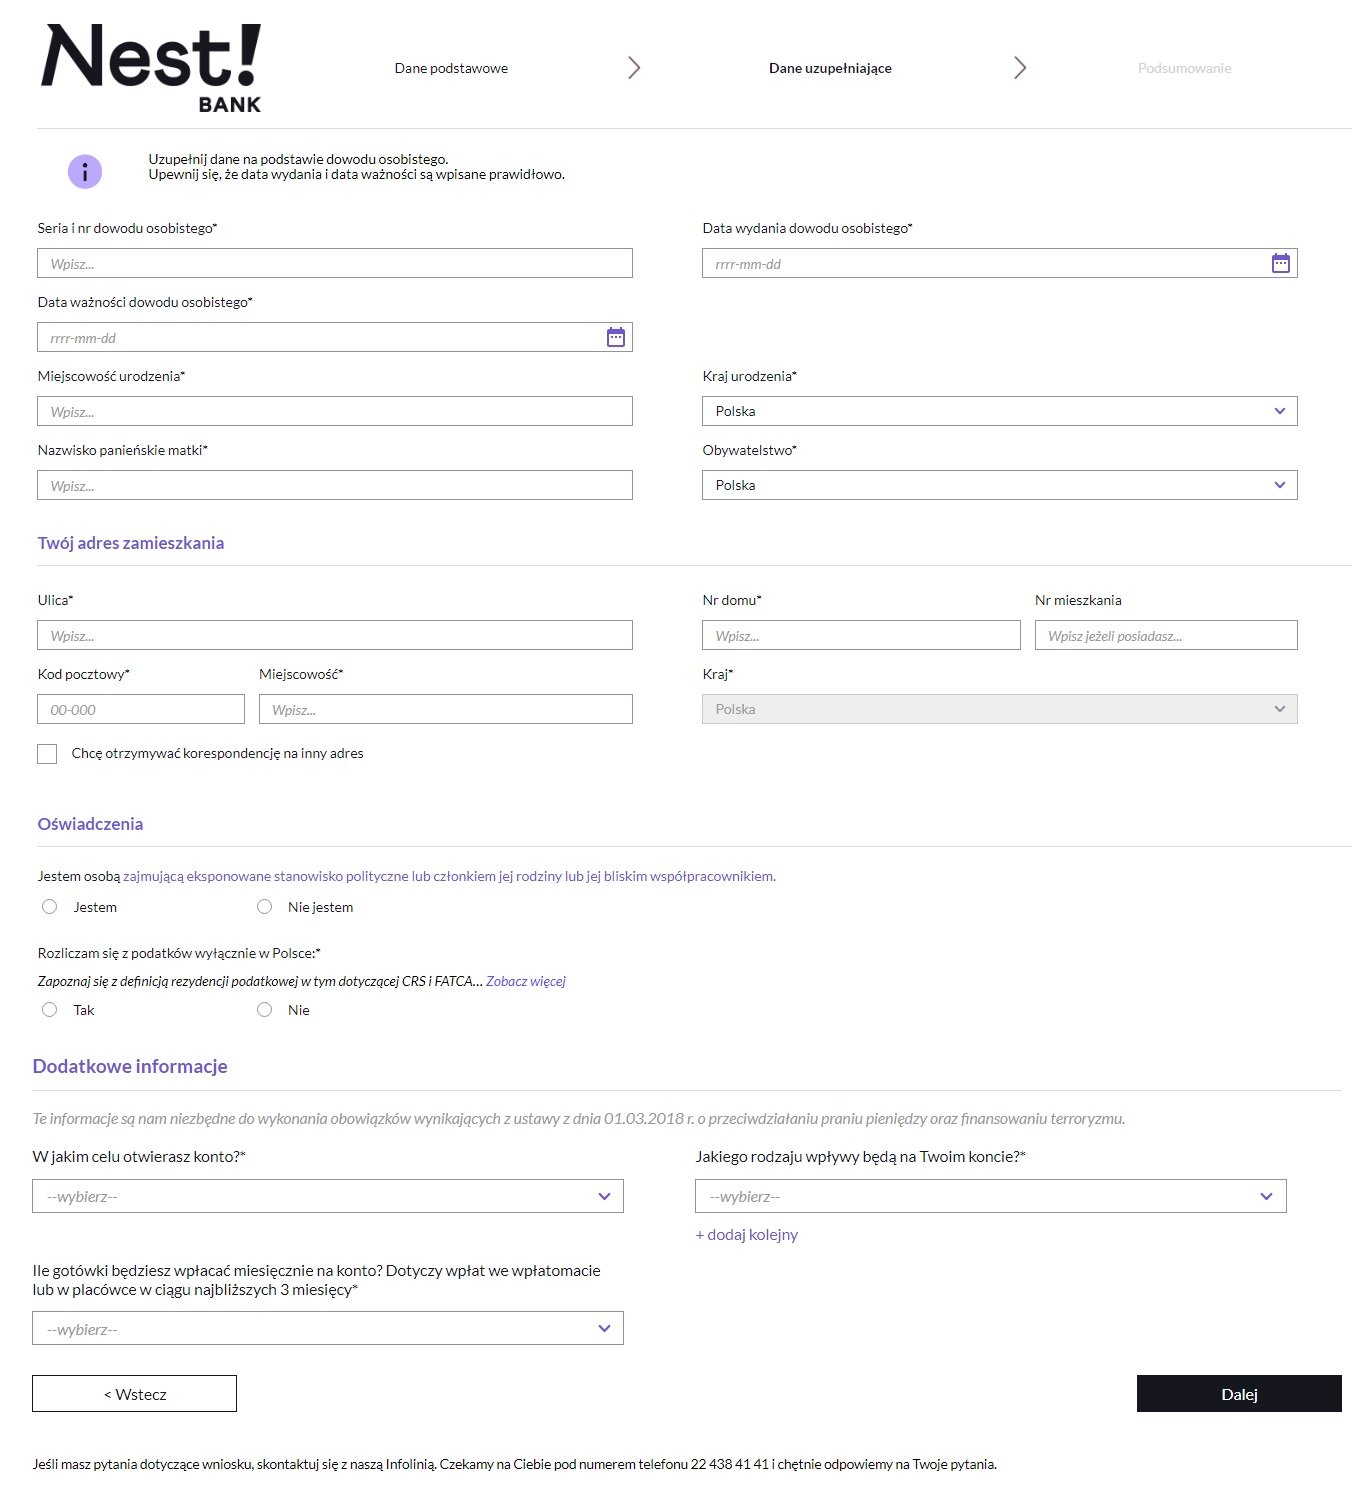Choose 'Tak' for taxes only in Poland
Image resolution: width=1354 pixels, height=1506 pixels.
coord(50,1010)
